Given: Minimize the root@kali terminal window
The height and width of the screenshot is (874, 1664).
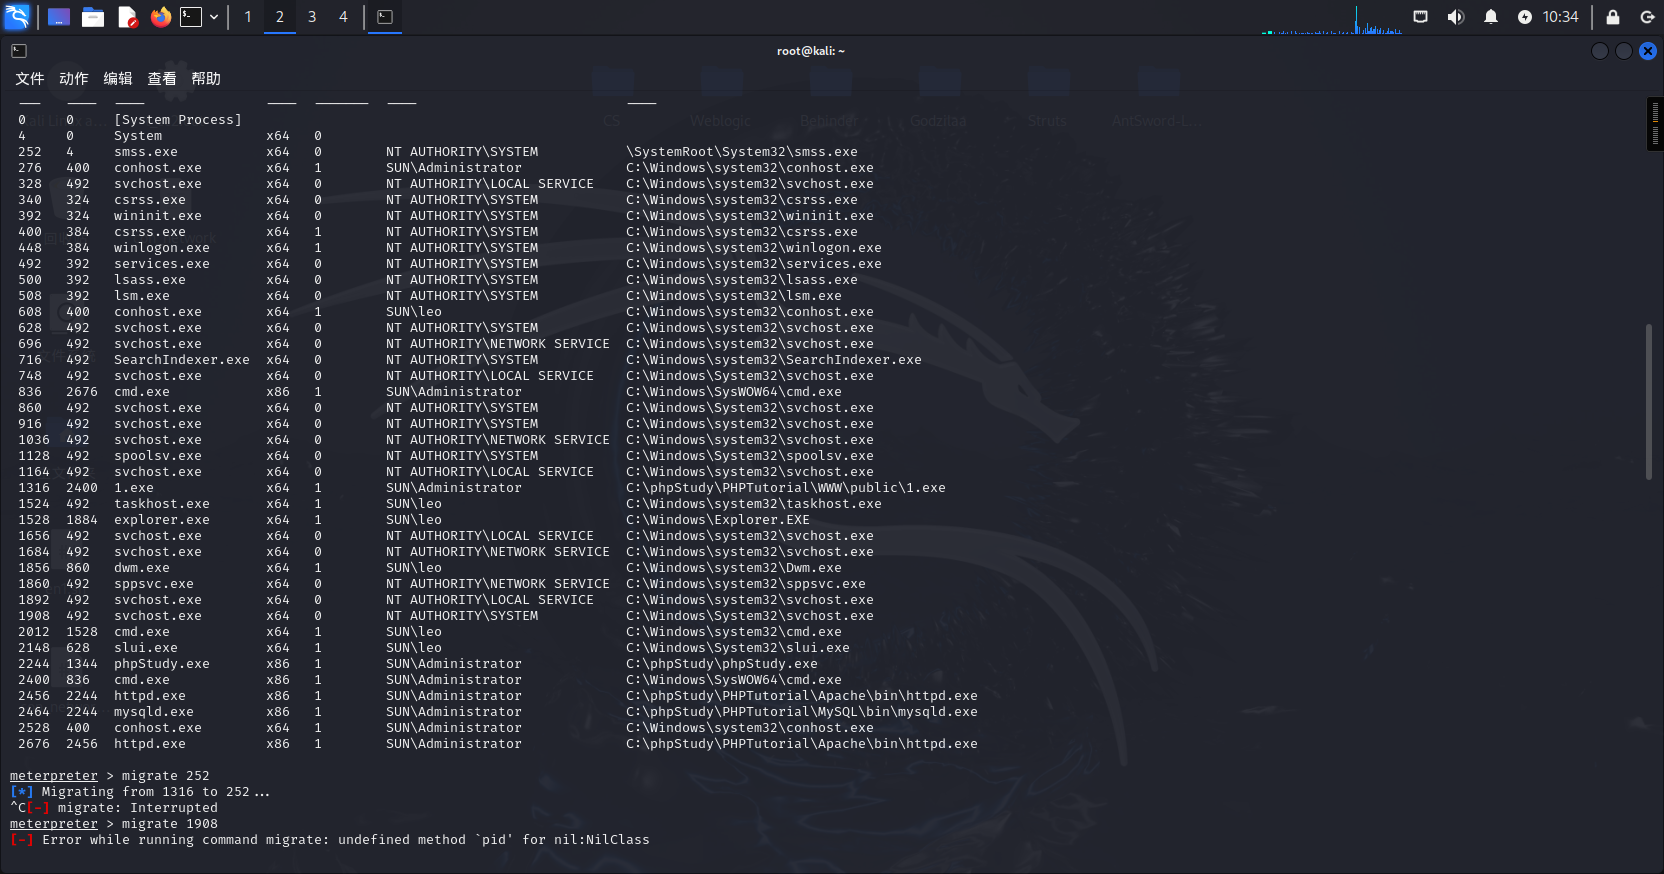Looking at the screenshot, I should click(x=1600, y=51).
